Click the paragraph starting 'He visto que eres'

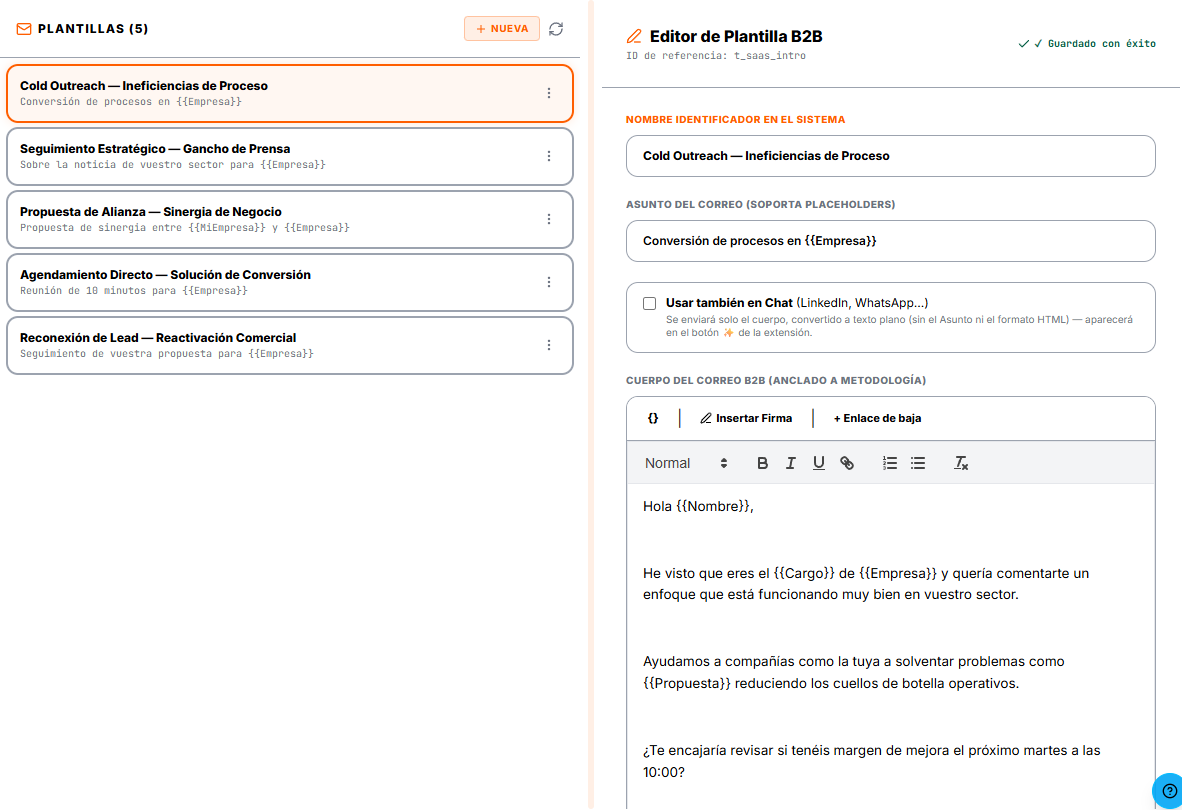(x=866, y=584)
